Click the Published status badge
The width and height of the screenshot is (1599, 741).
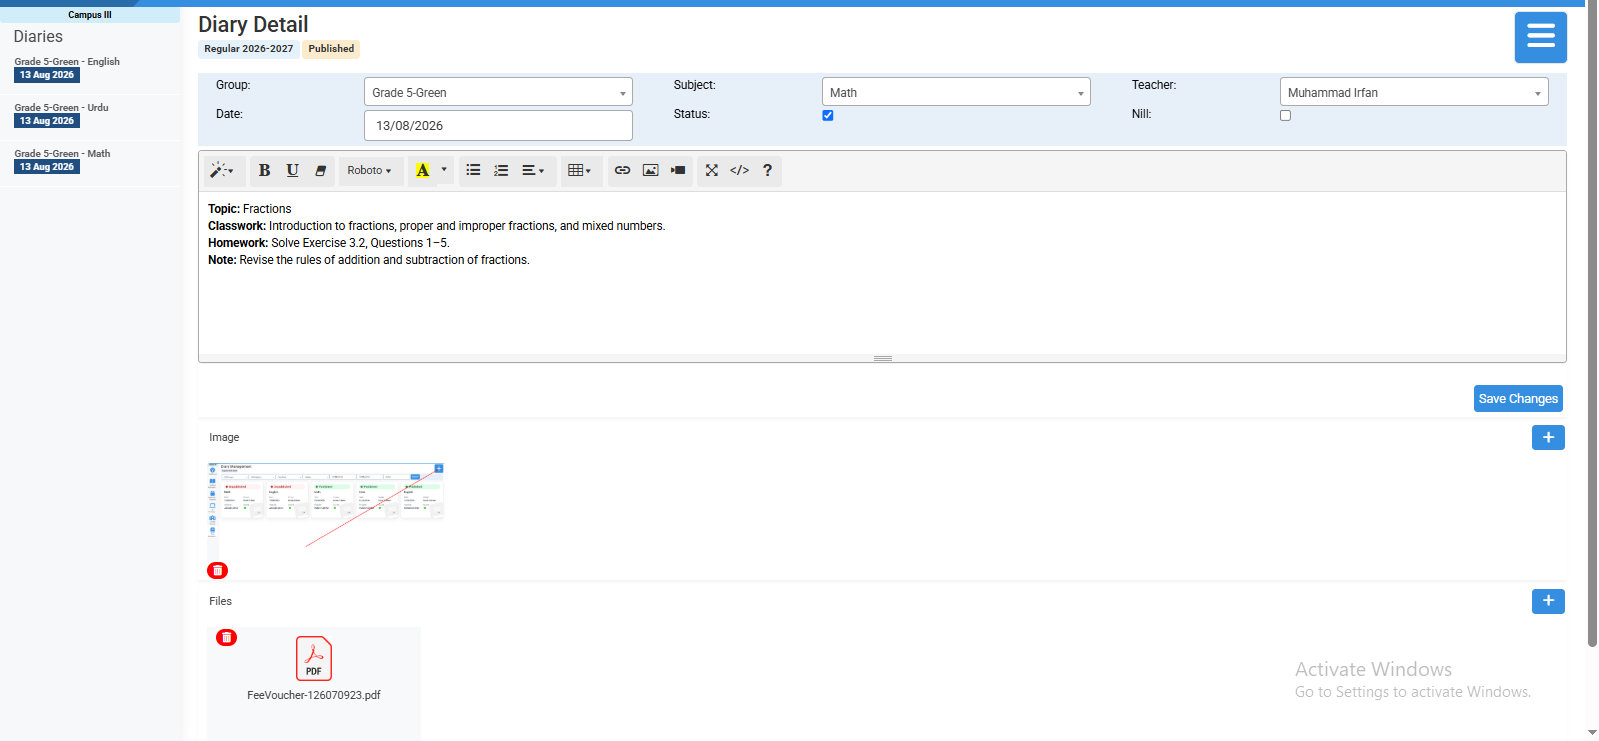(x=331, y=49)
